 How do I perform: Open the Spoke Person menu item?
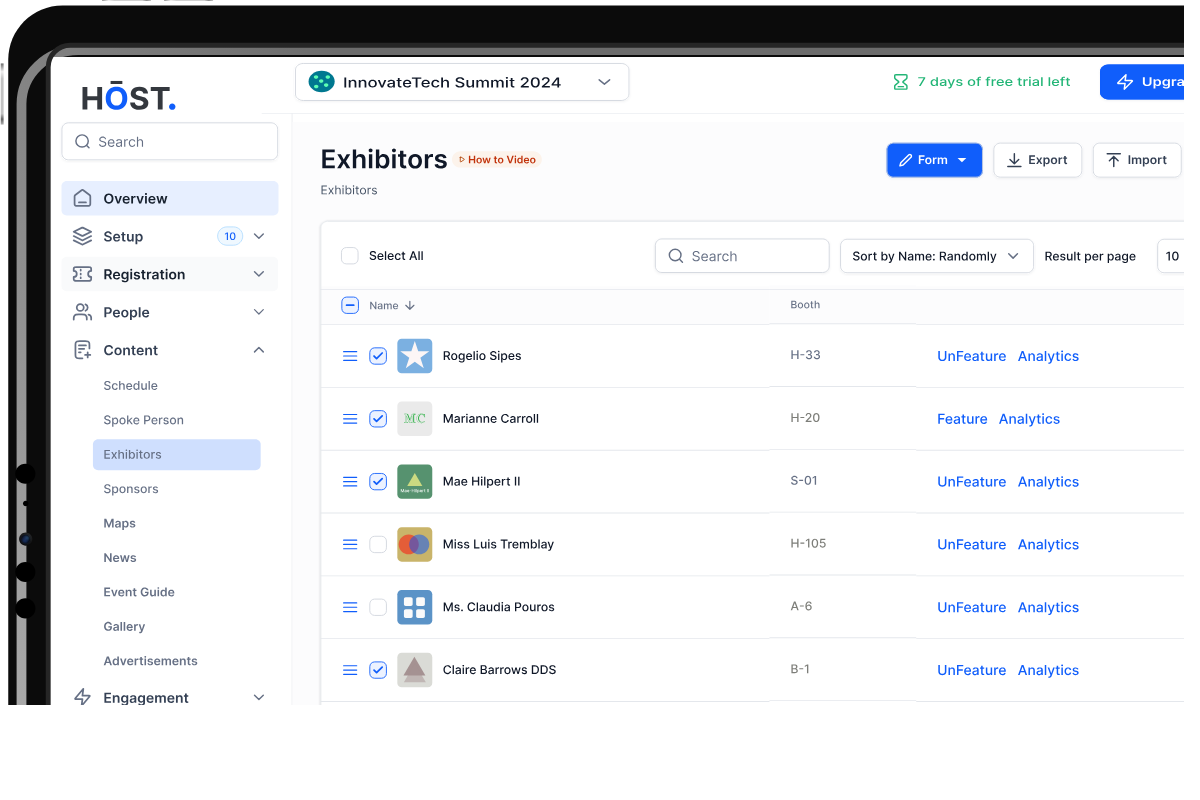(144, 420)
